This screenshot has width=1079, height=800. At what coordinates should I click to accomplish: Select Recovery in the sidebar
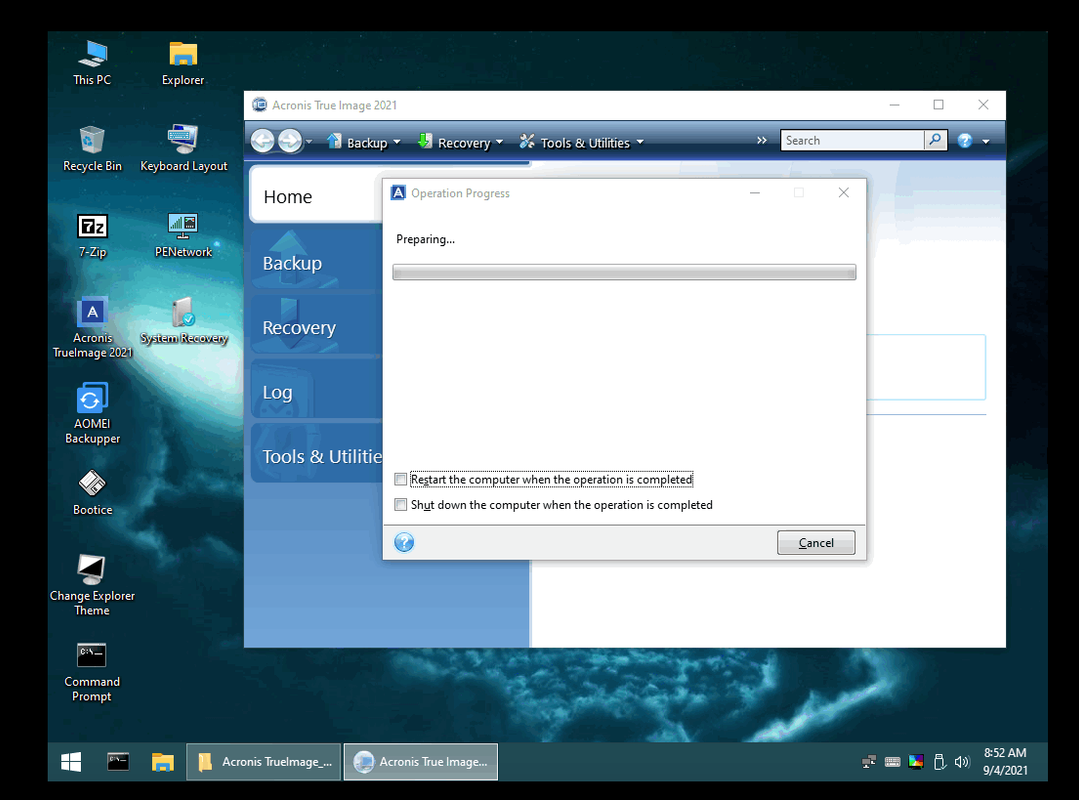[317, 327]
